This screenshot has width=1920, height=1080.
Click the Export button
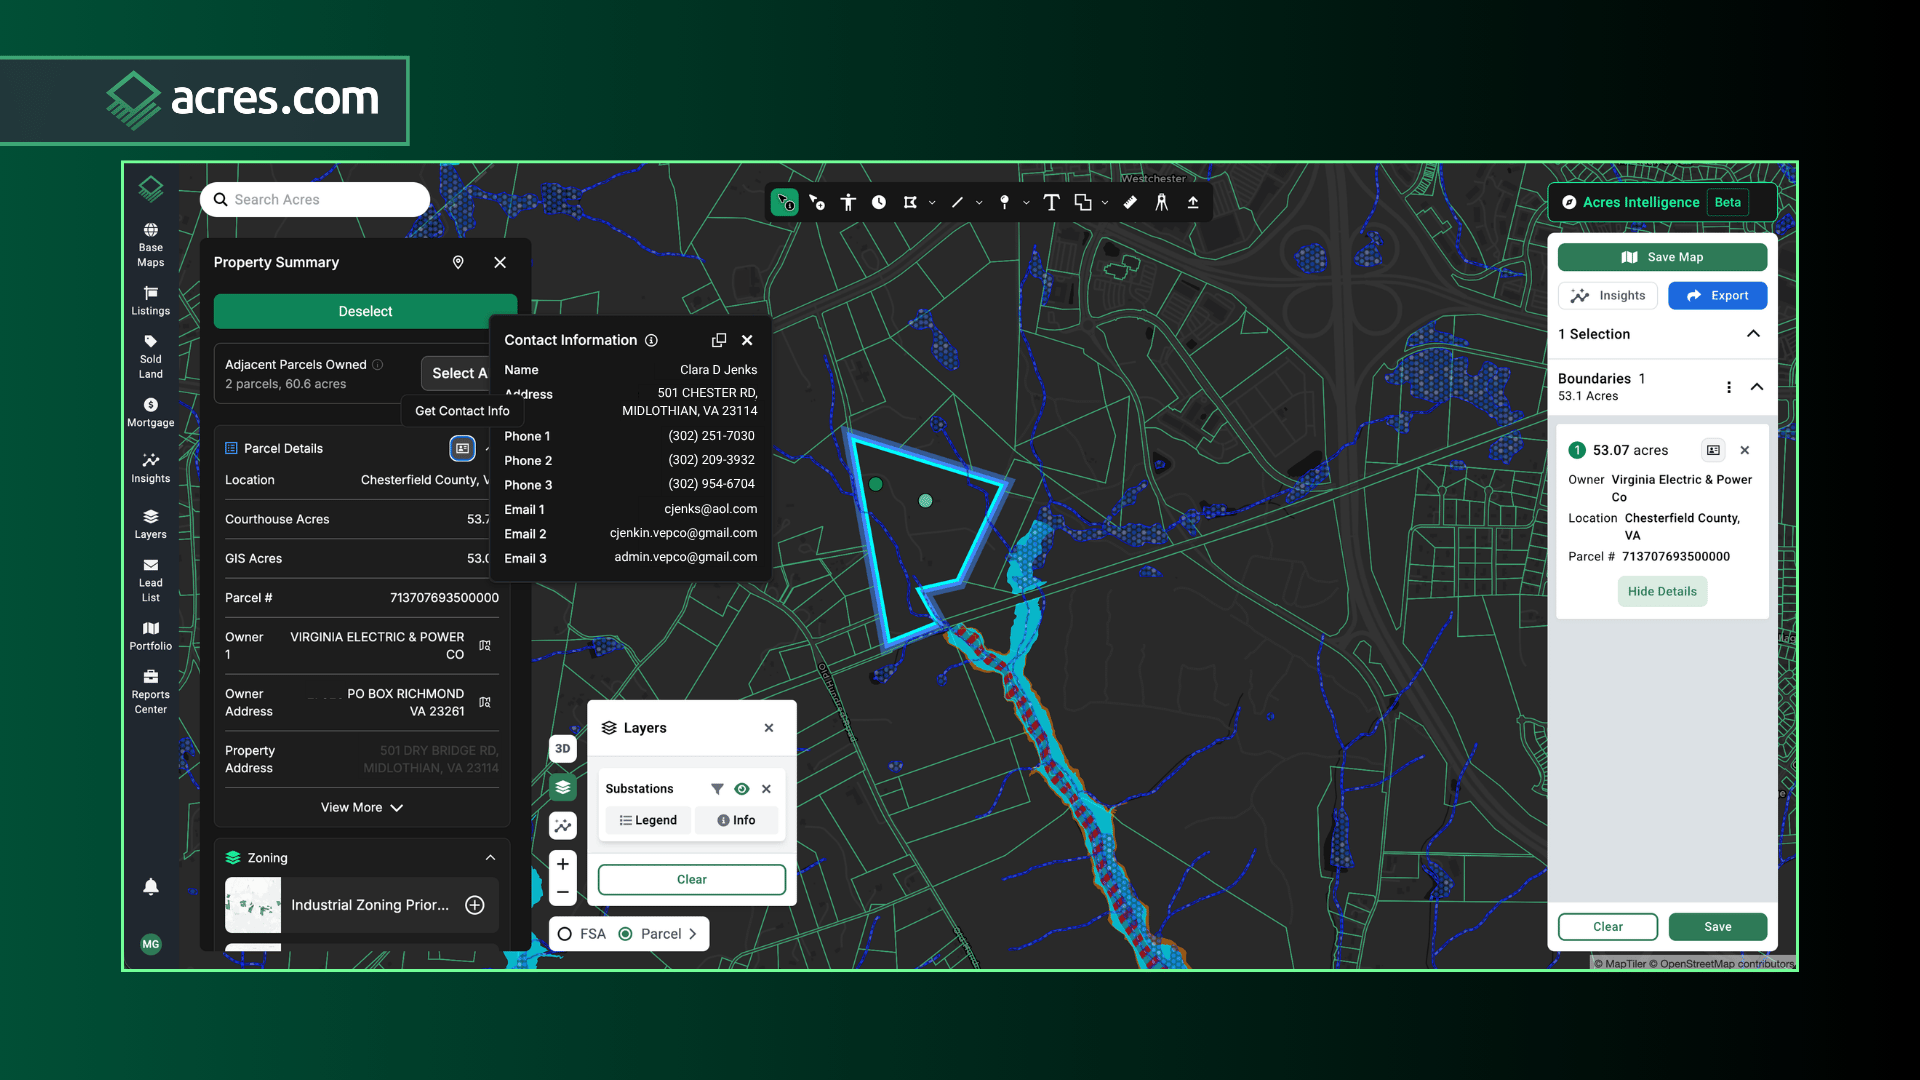pos(1717,296)
